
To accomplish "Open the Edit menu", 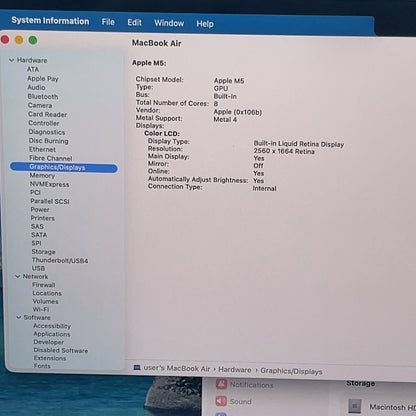I will [134, 22].
